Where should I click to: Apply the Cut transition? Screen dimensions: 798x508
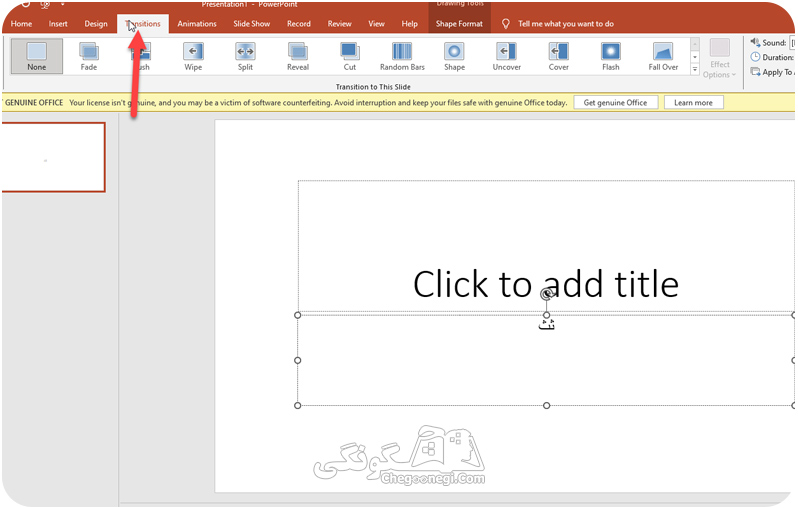tap(350, 56)
